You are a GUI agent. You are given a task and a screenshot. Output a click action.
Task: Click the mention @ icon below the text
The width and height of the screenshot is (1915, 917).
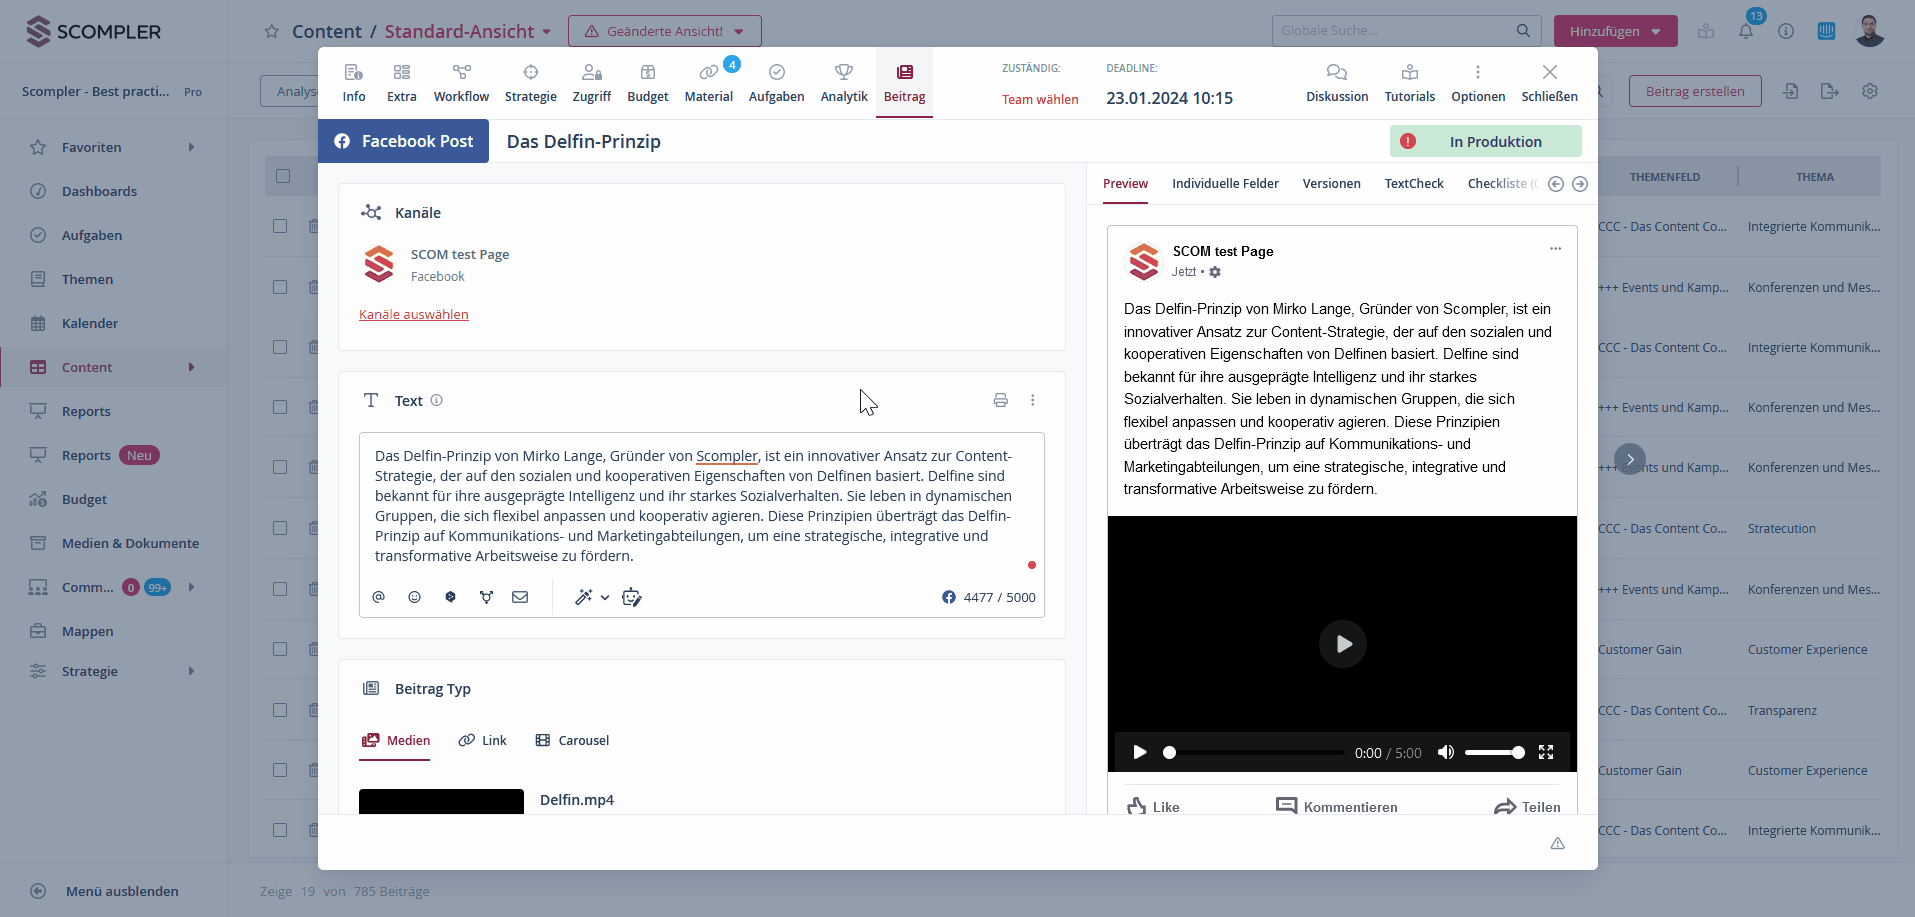coord(378,597)
